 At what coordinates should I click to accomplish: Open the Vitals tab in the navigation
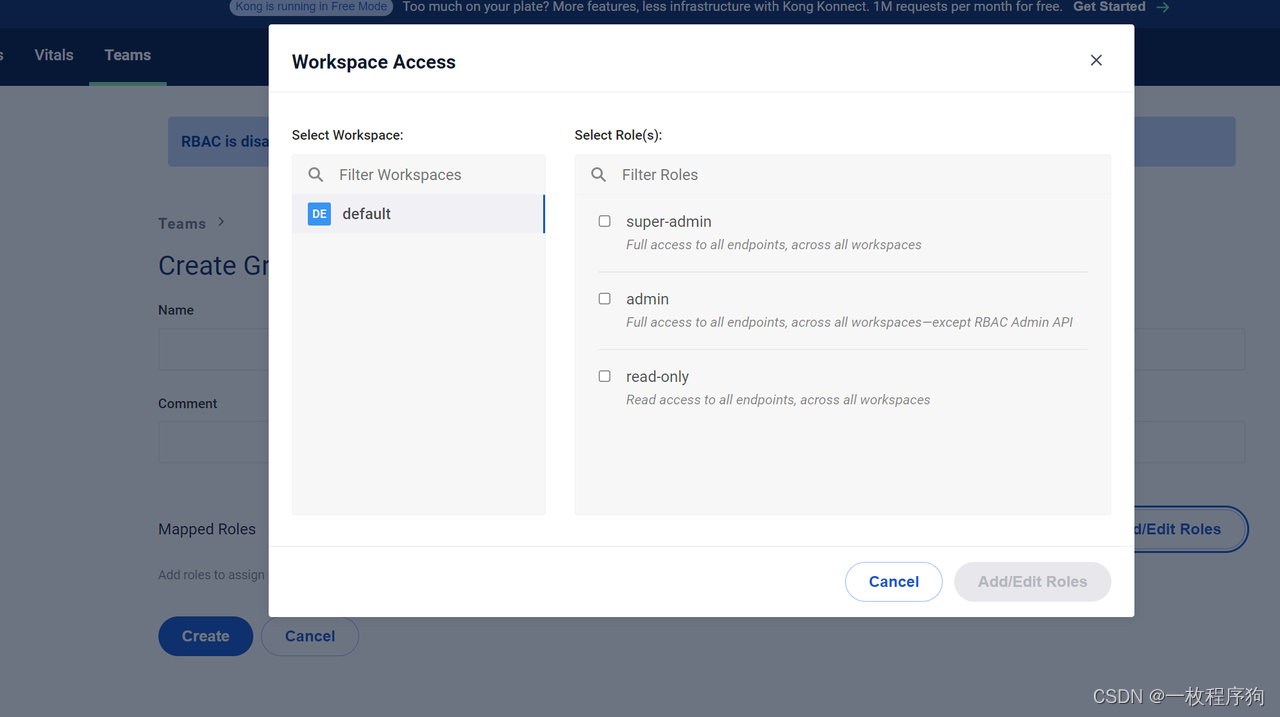(54, 55)
